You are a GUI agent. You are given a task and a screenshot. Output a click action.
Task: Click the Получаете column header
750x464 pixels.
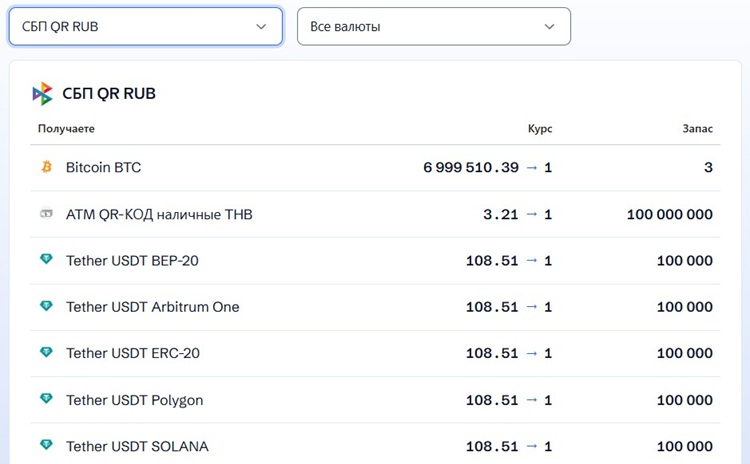(x=66, y=129)
